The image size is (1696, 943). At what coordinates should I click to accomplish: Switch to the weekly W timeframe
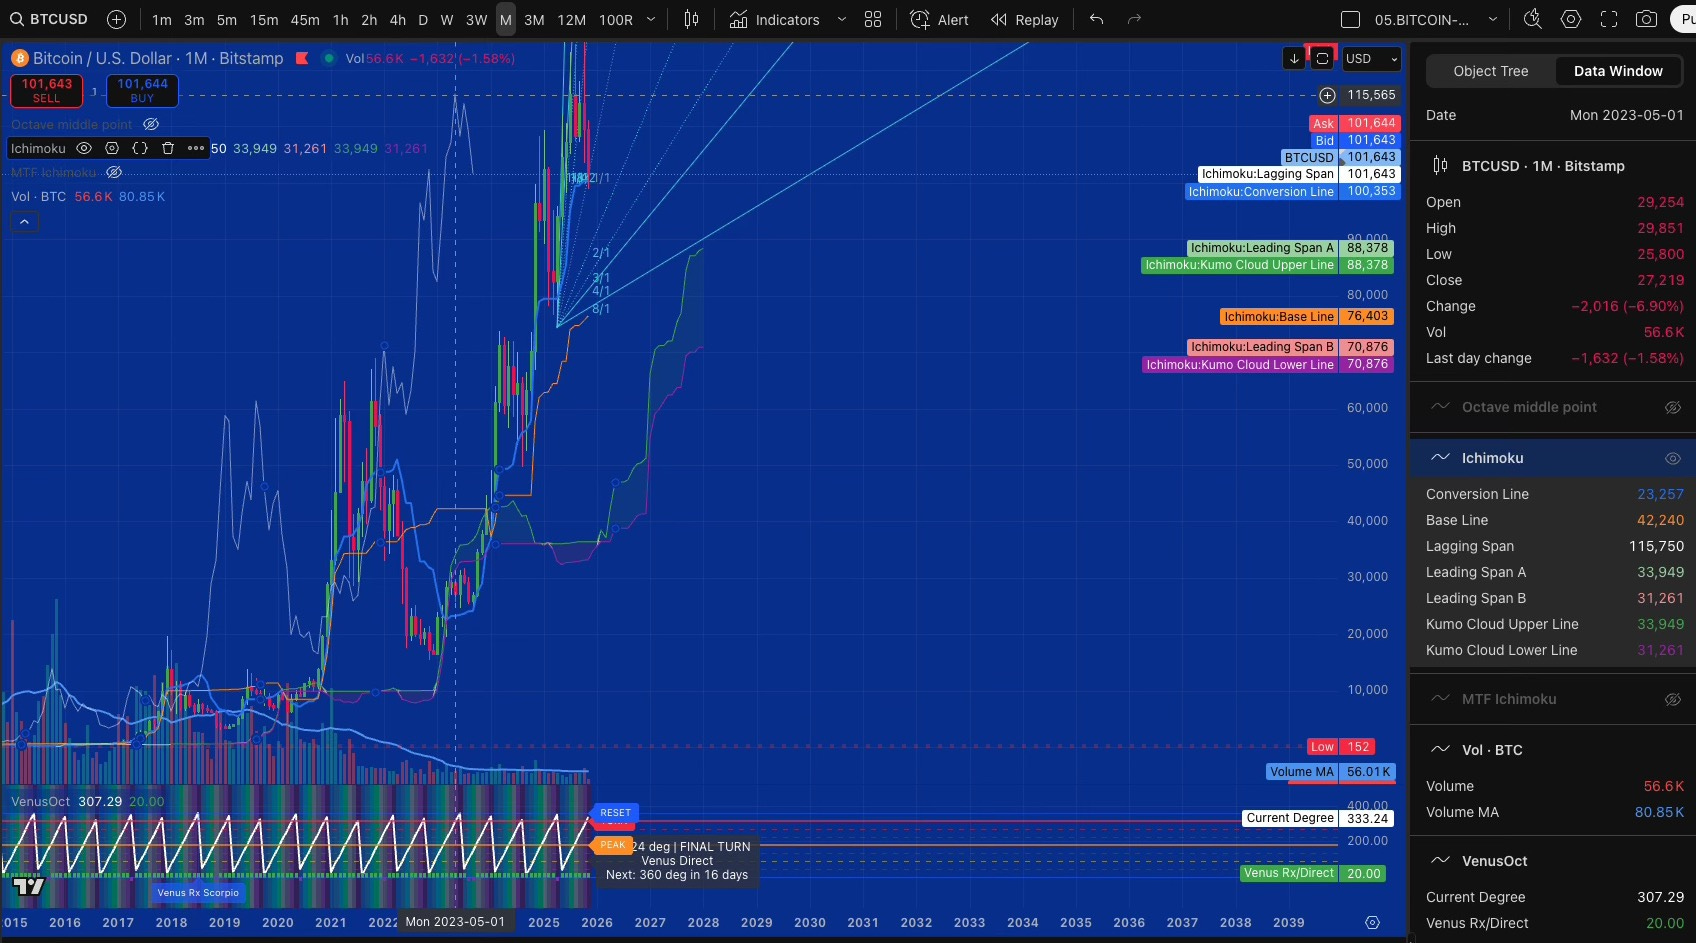447,19
